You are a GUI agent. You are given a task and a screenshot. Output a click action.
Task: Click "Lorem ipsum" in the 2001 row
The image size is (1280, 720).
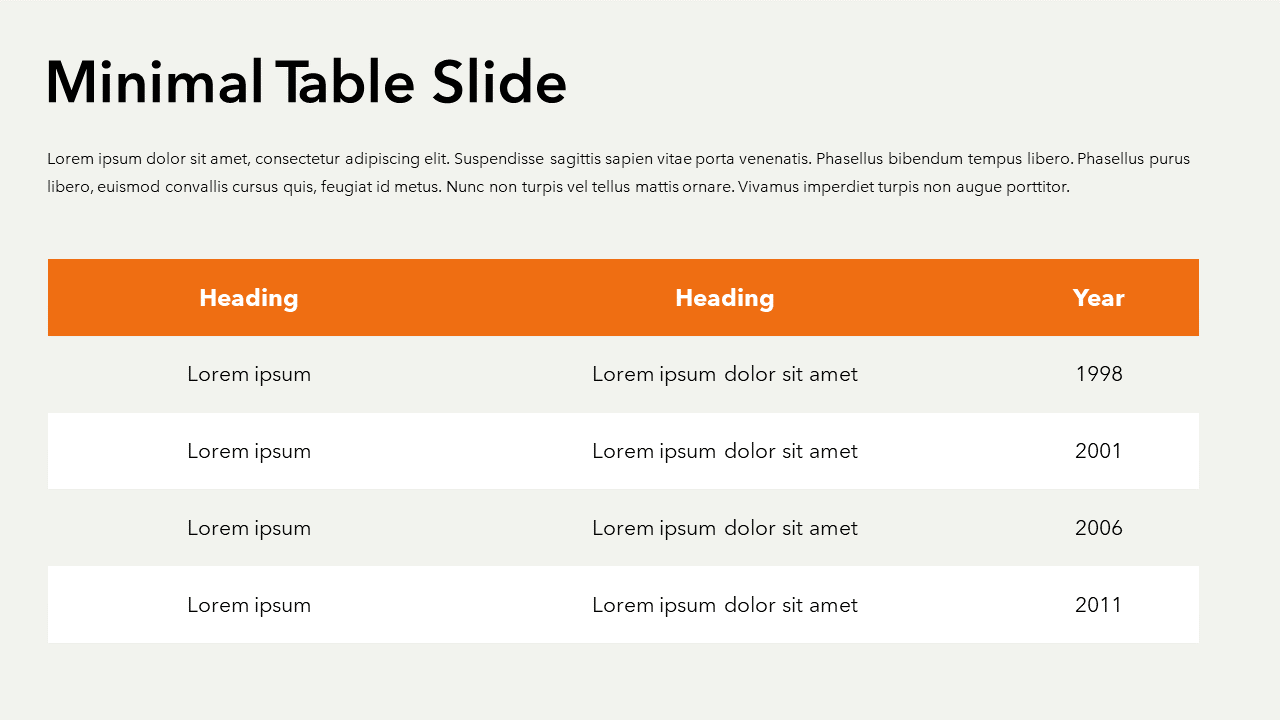[x=249, y=451]
